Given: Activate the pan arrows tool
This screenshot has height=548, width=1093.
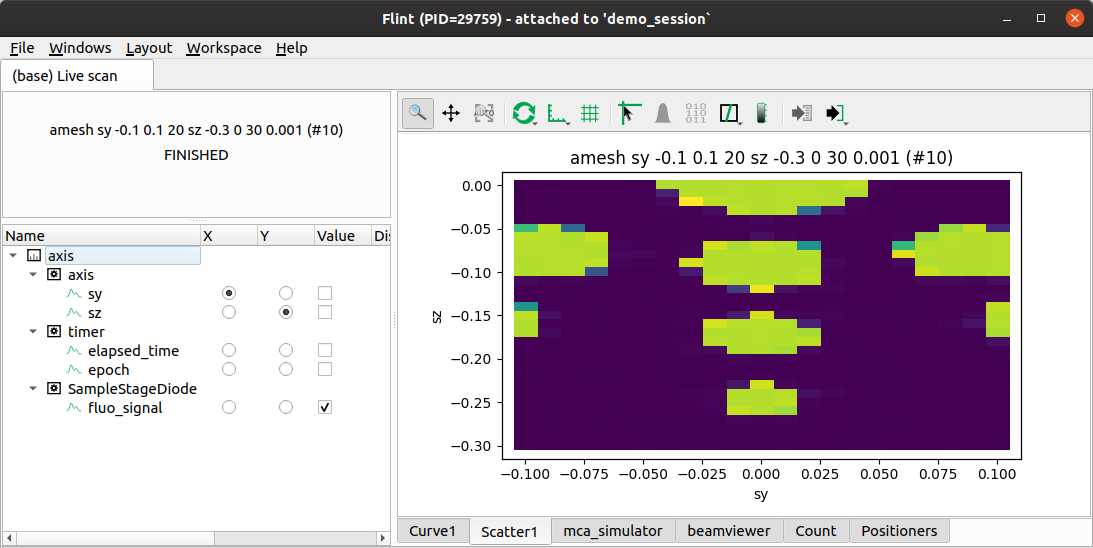Looking at the screenshot, I should click(x=451, y=113).
